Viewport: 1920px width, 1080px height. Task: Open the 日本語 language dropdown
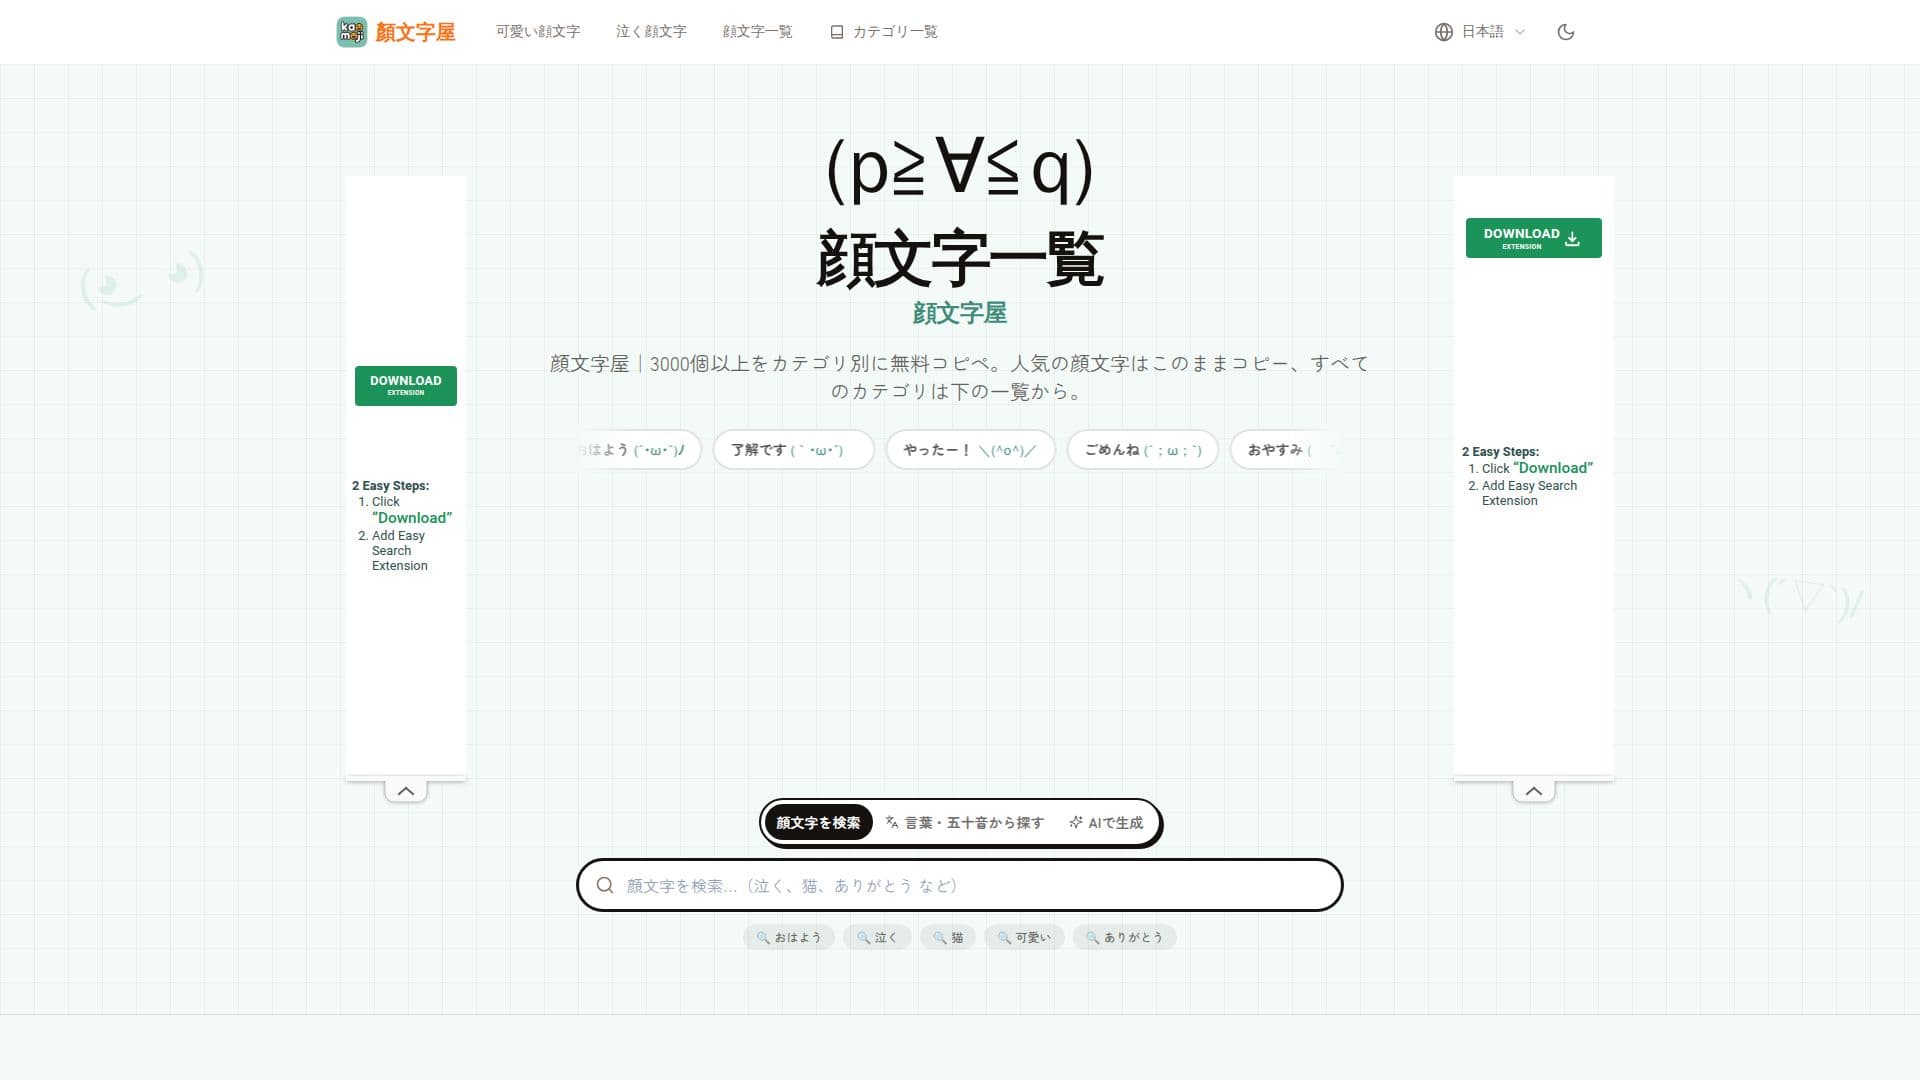tap(1481, 32)
